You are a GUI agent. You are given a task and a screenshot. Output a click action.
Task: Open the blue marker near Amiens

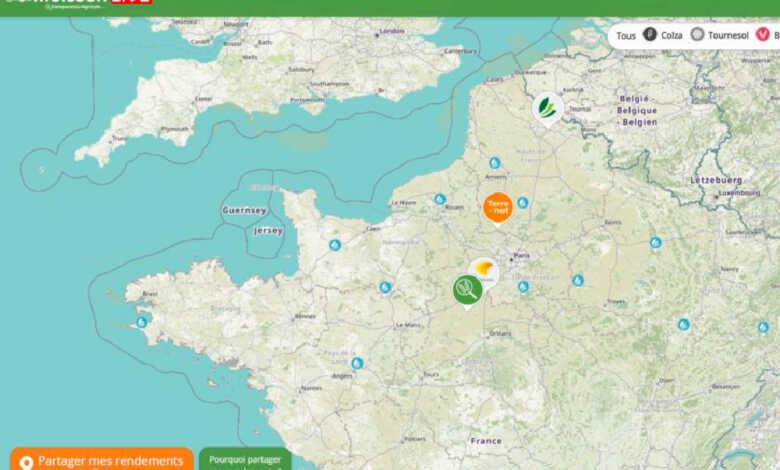click(x=494, y=162)
